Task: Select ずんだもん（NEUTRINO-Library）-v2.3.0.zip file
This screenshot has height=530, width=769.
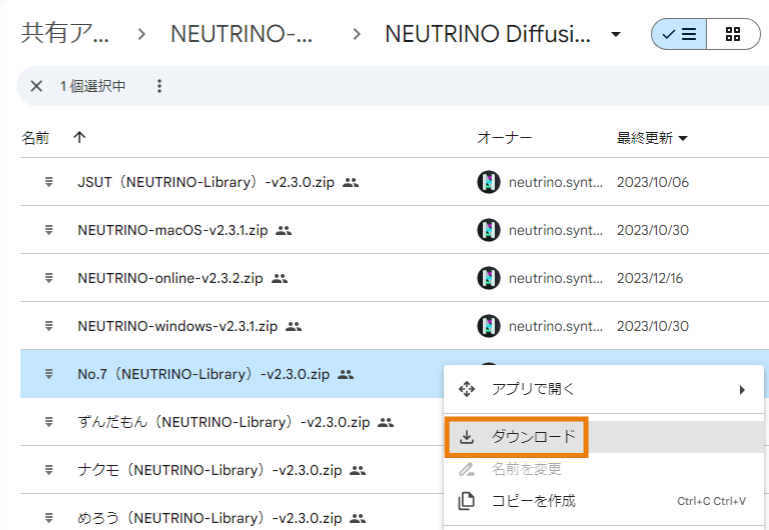Action: pyautogui.click(x=224, y=423)
